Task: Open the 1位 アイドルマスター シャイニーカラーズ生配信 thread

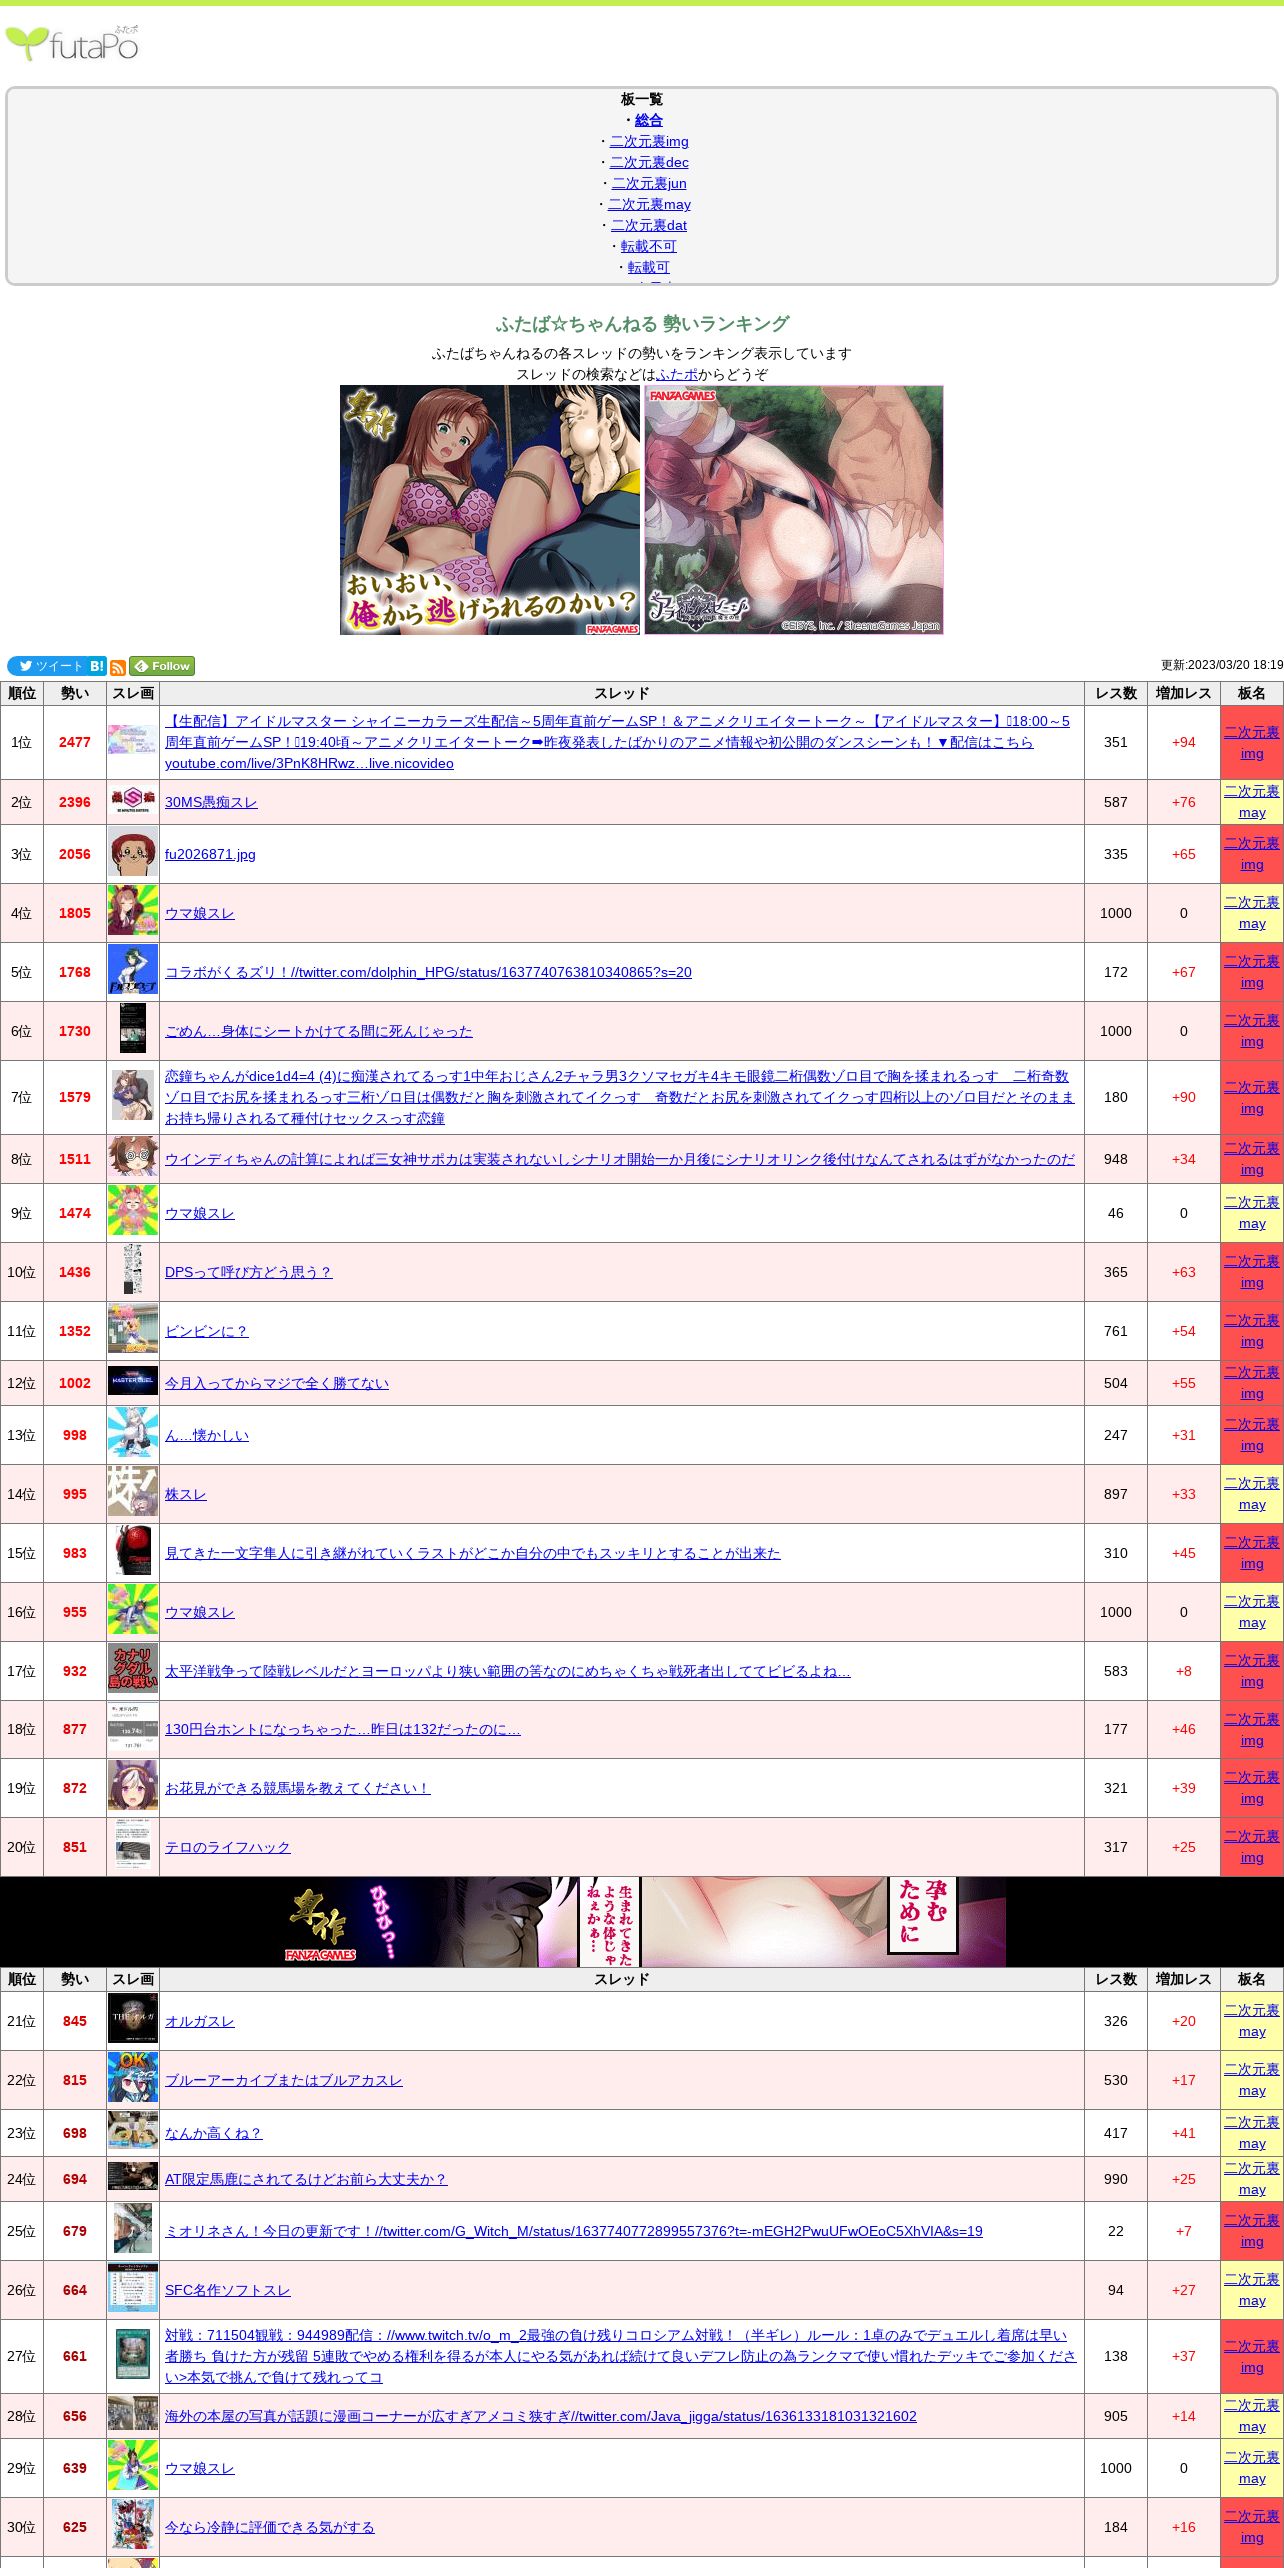Action: (617, 742)
